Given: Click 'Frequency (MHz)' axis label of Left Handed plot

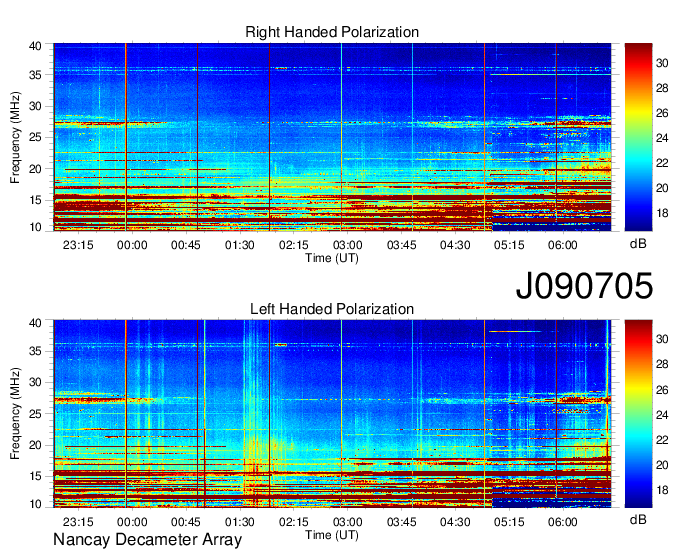Looking at the screenshot, I should click(16, 414).
